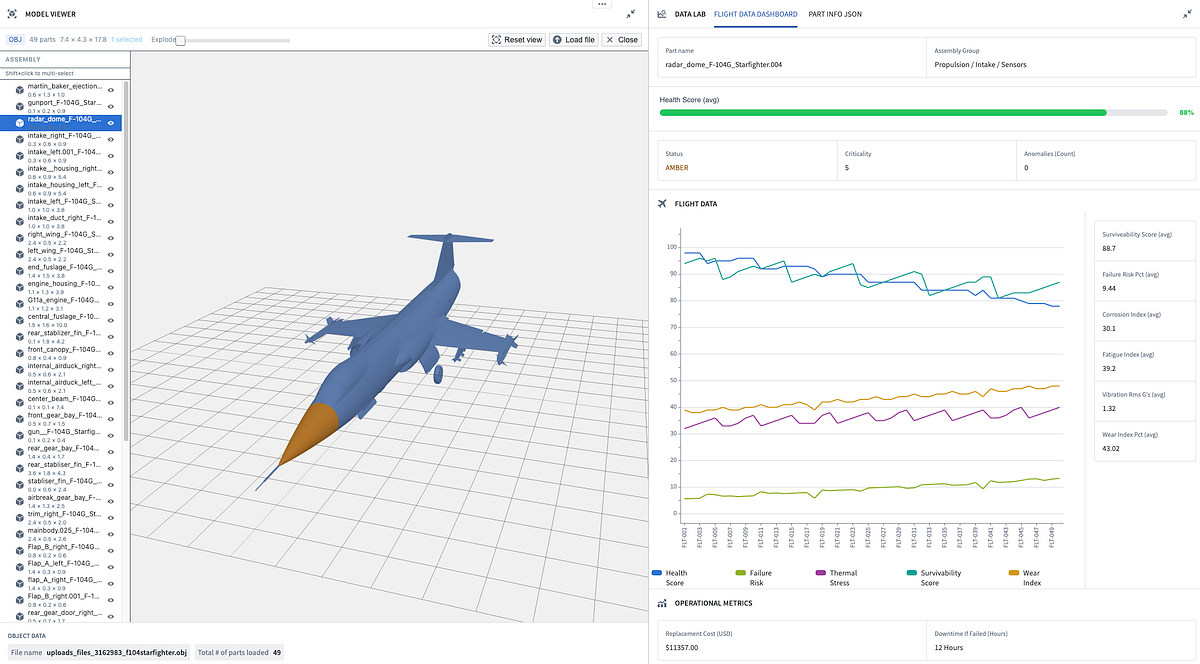Select Flap_B_right_F-104G part row

(x=61, y=550)
